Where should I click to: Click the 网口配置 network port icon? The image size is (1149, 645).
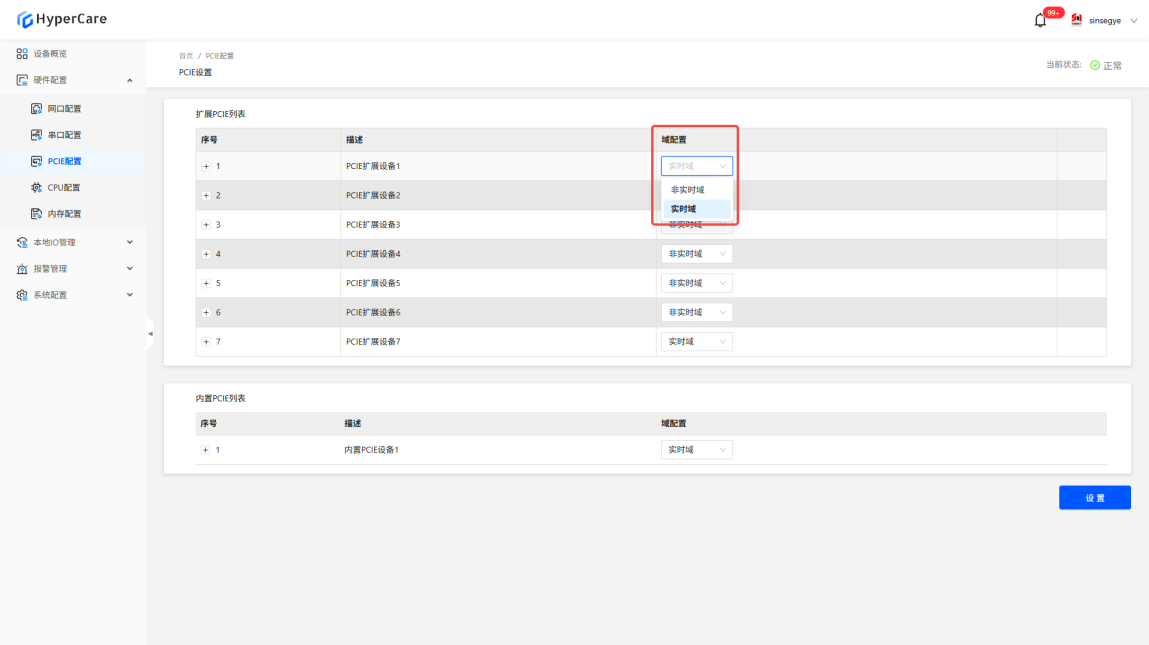[36, 108]
